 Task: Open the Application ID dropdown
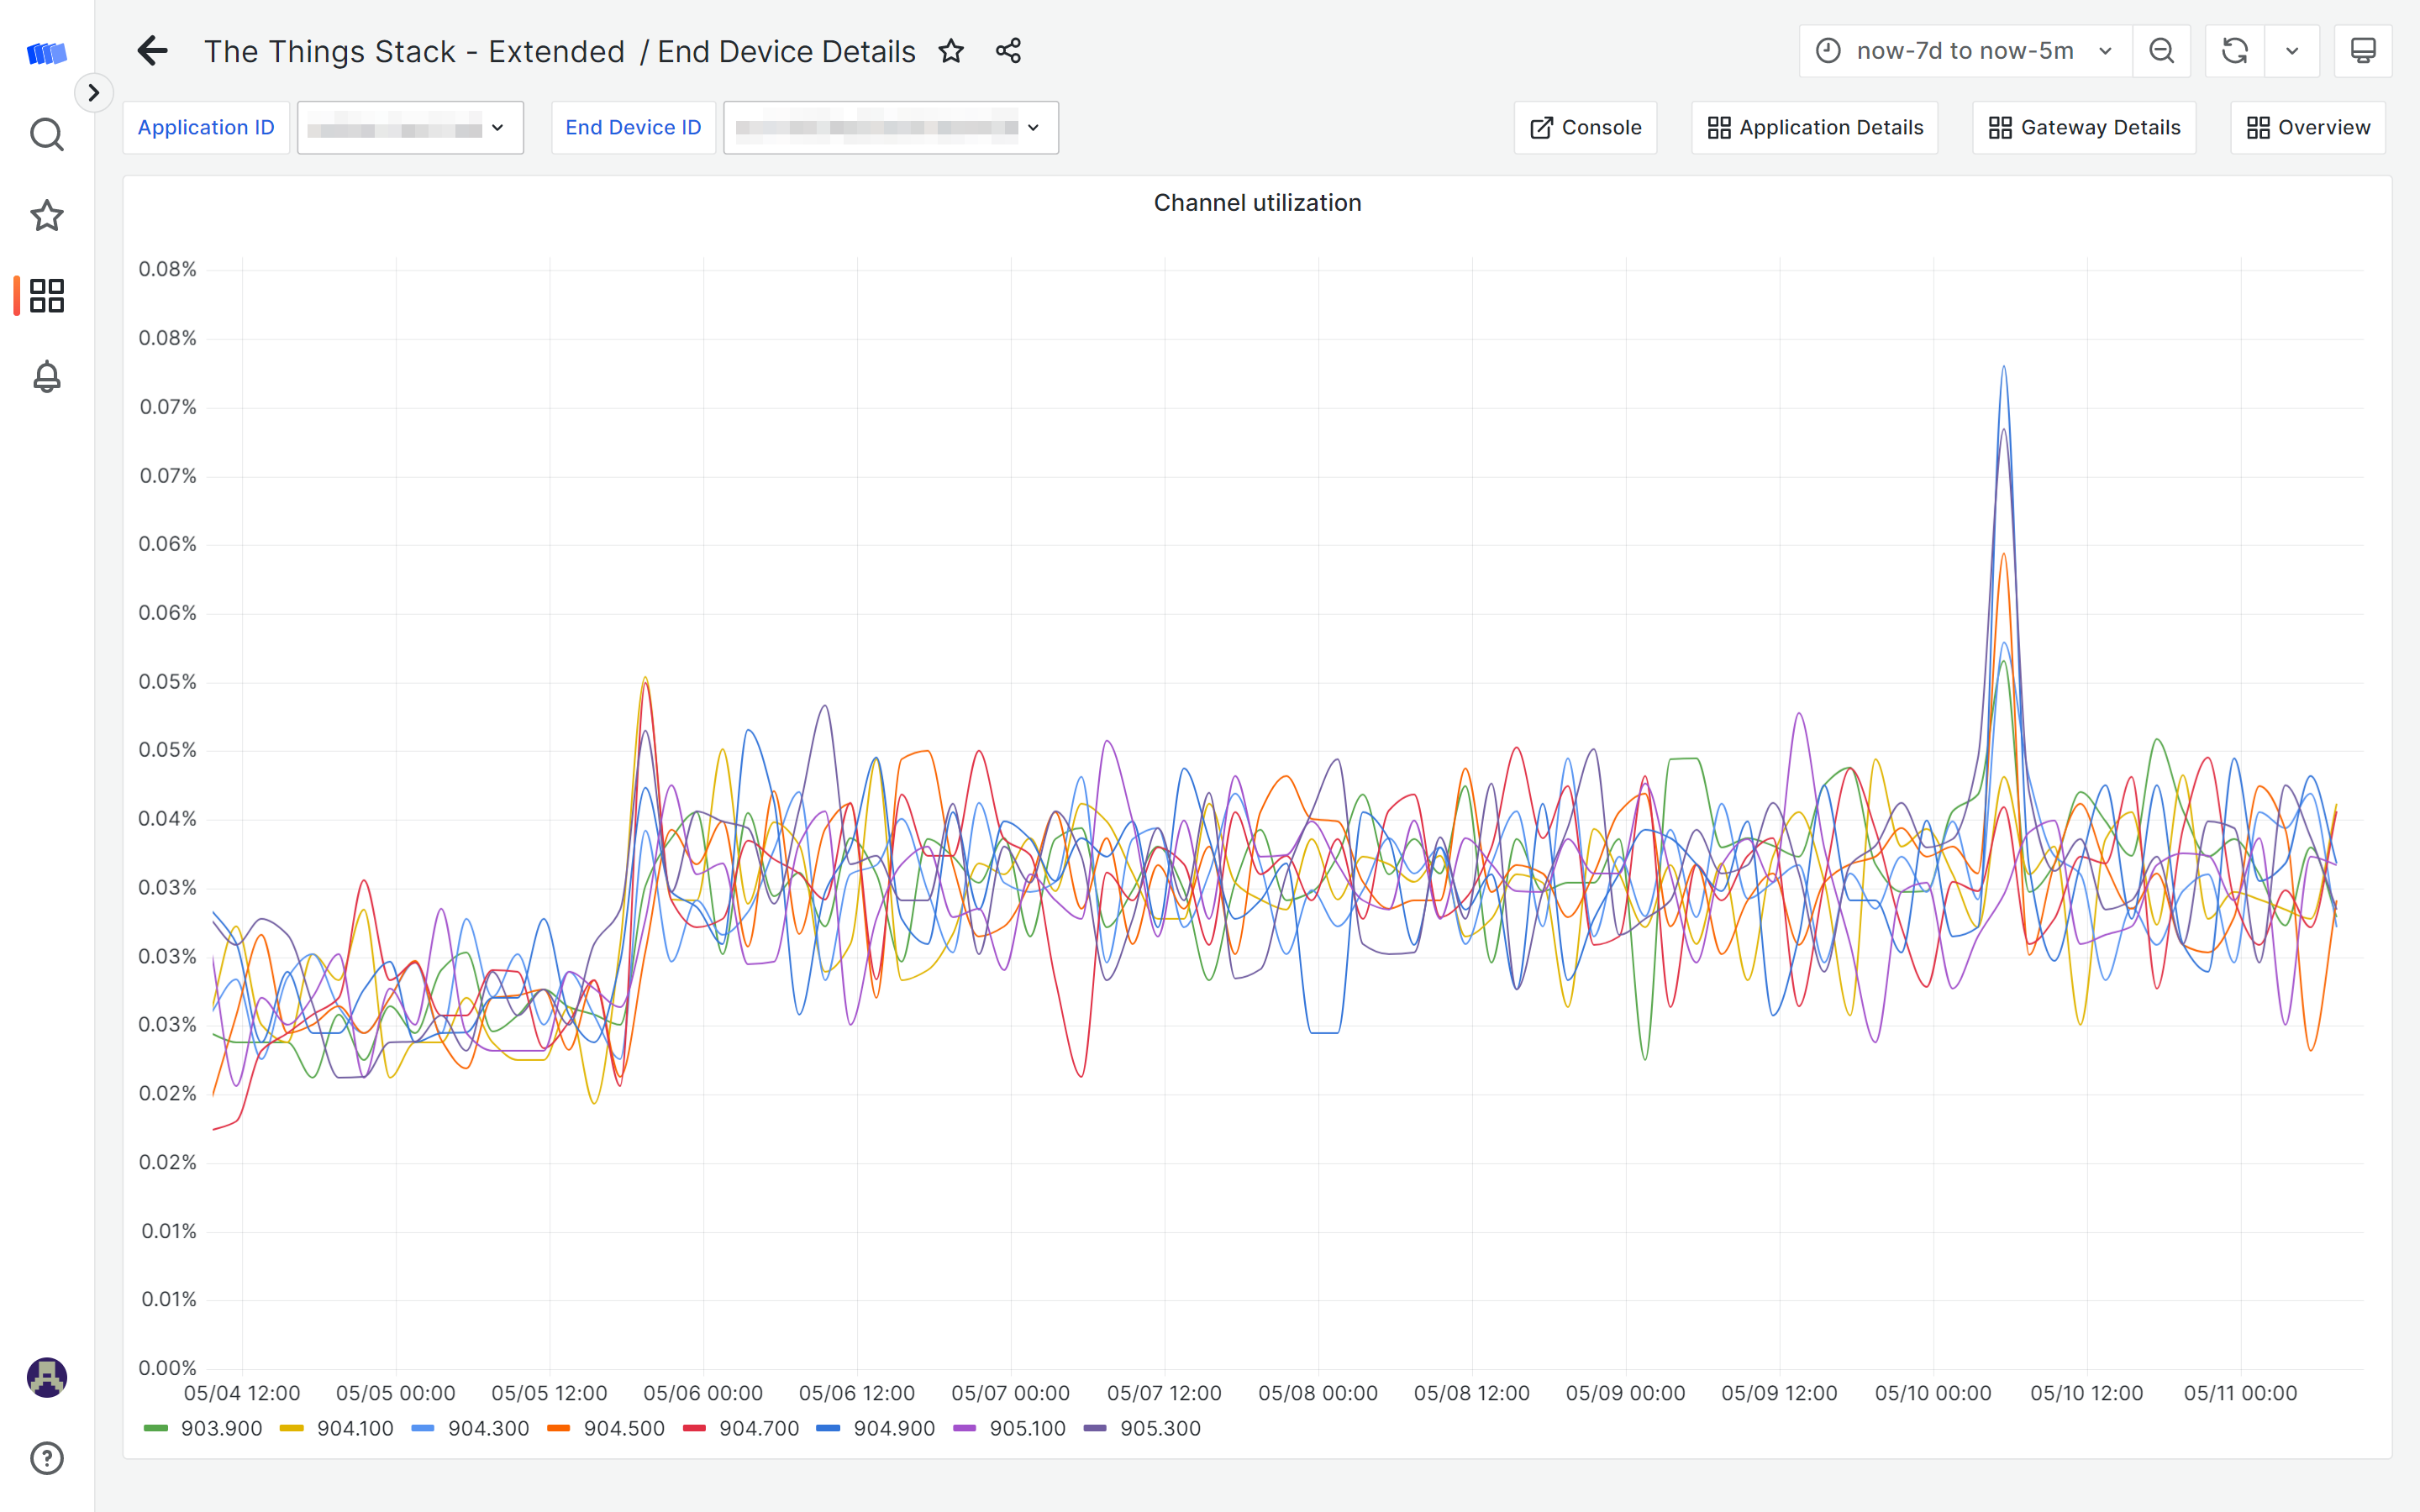[x=410, y=128]
